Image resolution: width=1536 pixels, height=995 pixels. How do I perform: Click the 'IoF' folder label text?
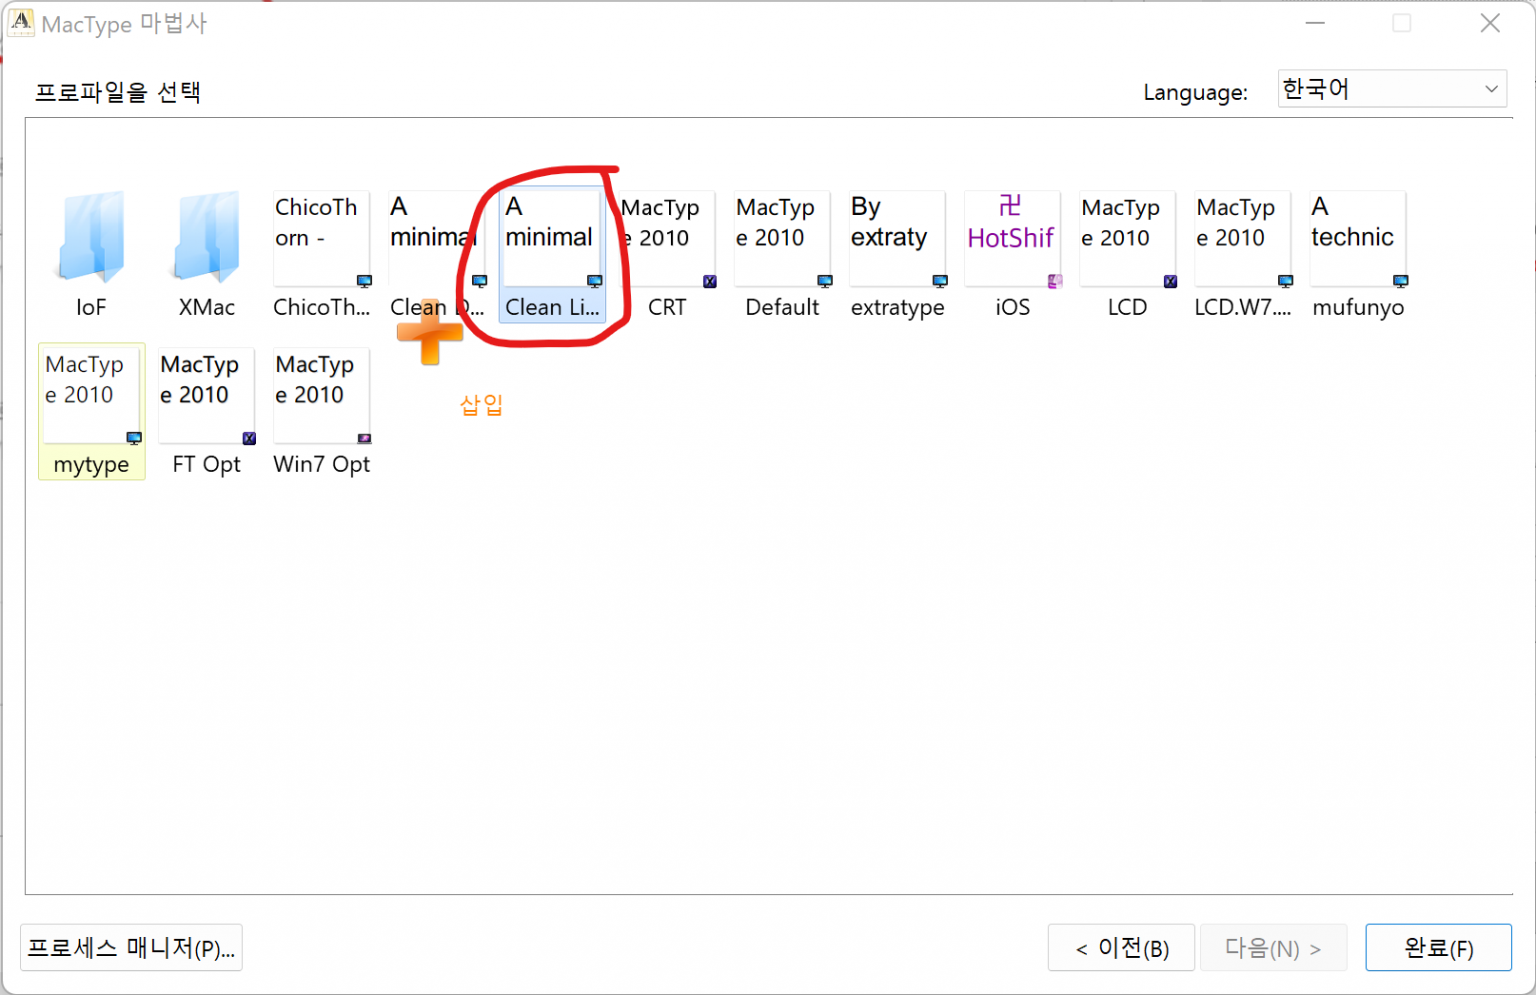[91, 307]
